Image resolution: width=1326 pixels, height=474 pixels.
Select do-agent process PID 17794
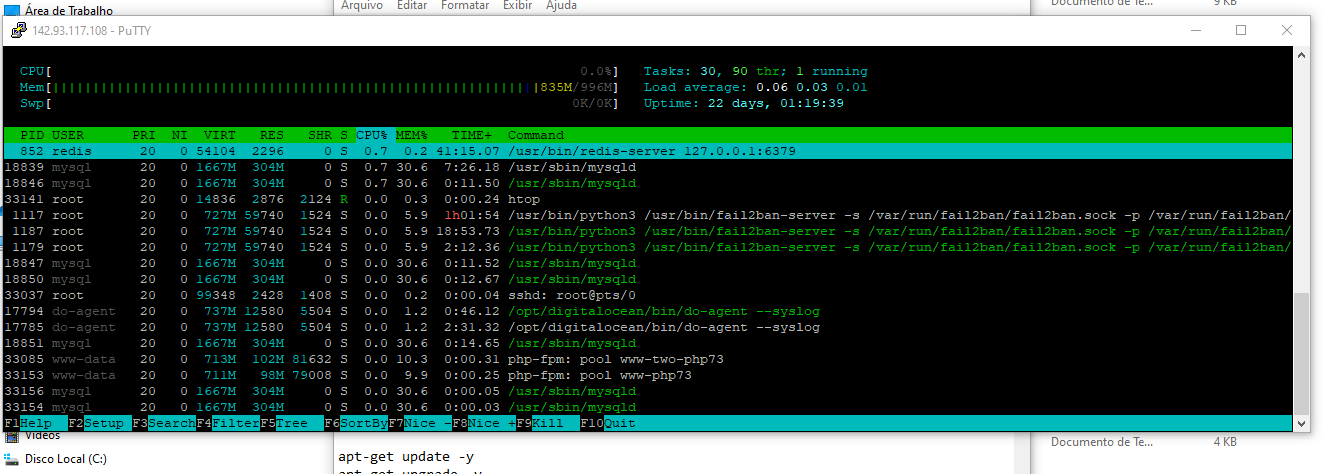[648, 311]
